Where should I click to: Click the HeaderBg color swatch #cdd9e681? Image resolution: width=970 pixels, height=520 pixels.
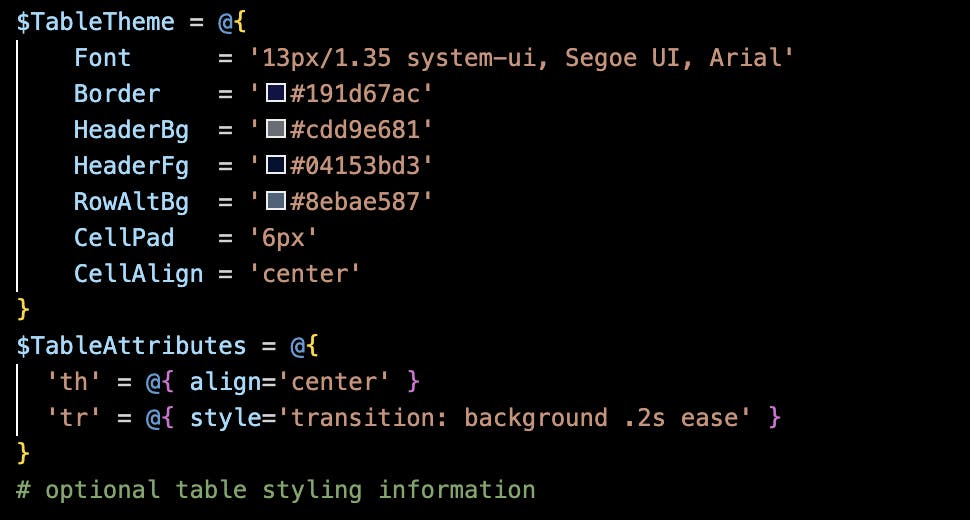pos(276,130)
